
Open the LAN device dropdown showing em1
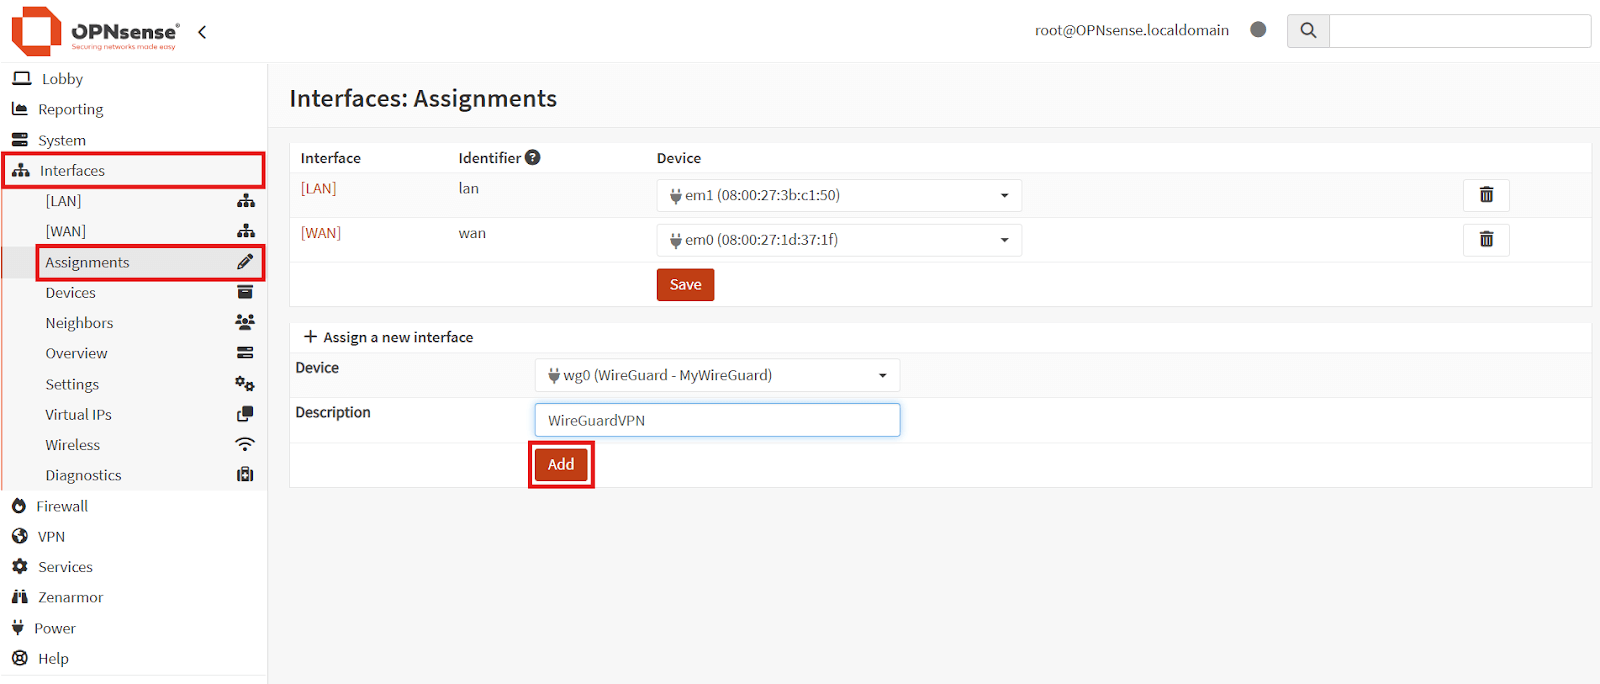click(838, 195)
